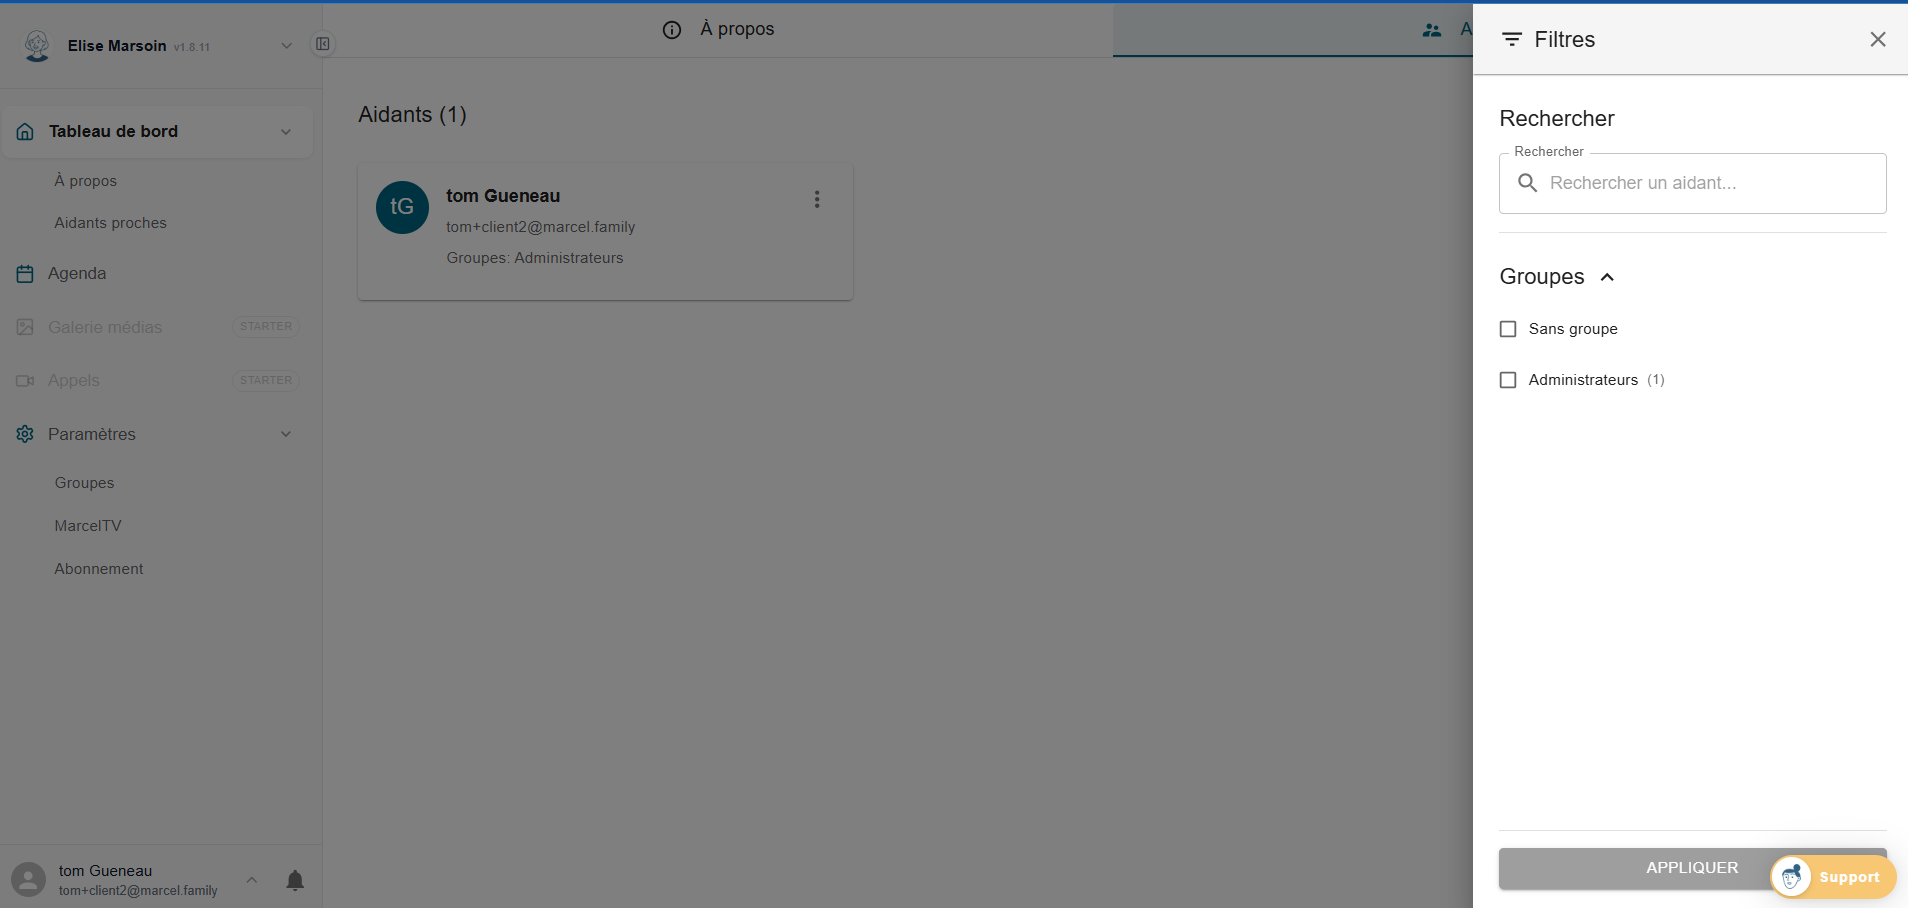Open tom Gueneau card options menu
The width and height of the screenshot is (1908, 908).
pos(817,200)
